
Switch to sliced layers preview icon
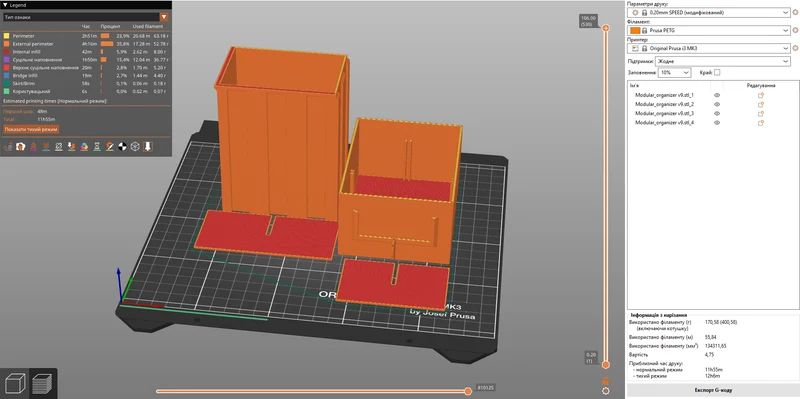pyautogui.click(x=43, y=384)
